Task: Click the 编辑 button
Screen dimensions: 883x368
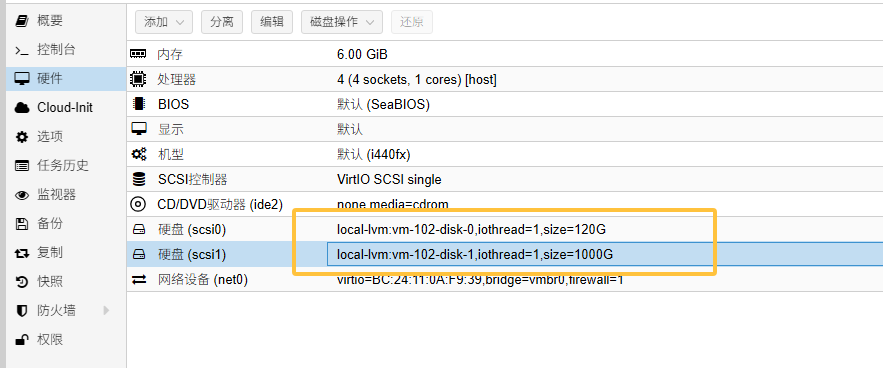Action: pos(272,22)
